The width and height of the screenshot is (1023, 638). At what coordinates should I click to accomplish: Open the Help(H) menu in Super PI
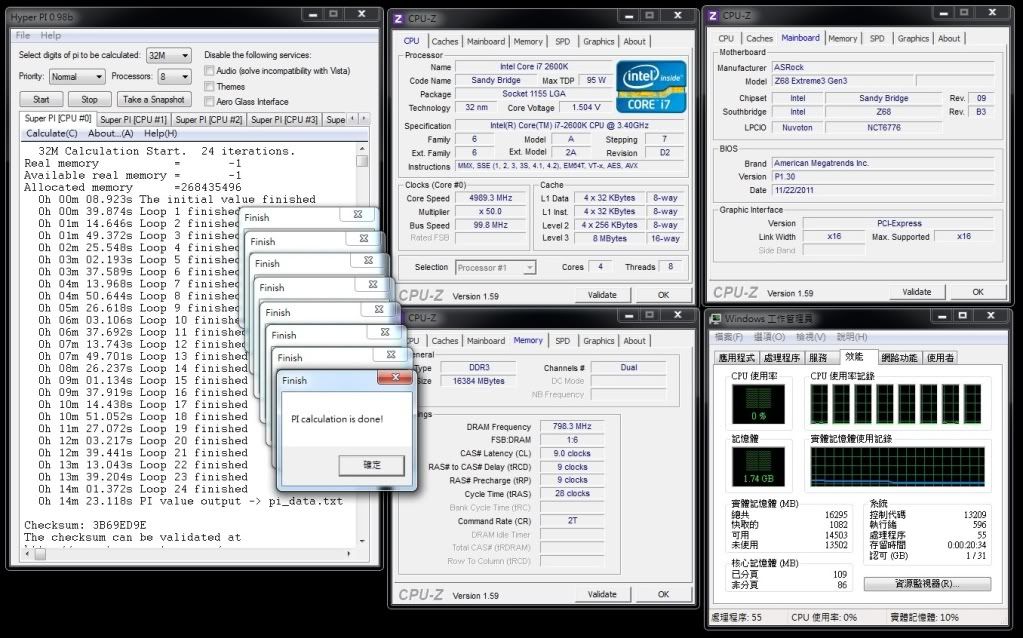(x=160, y=133)
